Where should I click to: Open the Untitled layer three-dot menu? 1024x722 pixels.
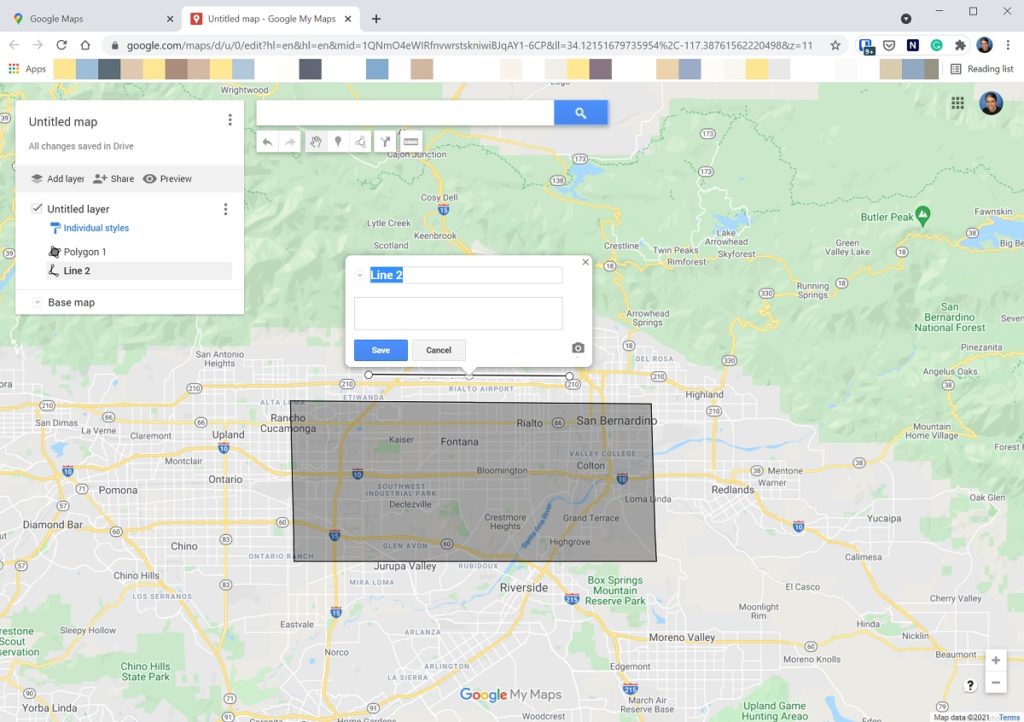pos(226,208)
